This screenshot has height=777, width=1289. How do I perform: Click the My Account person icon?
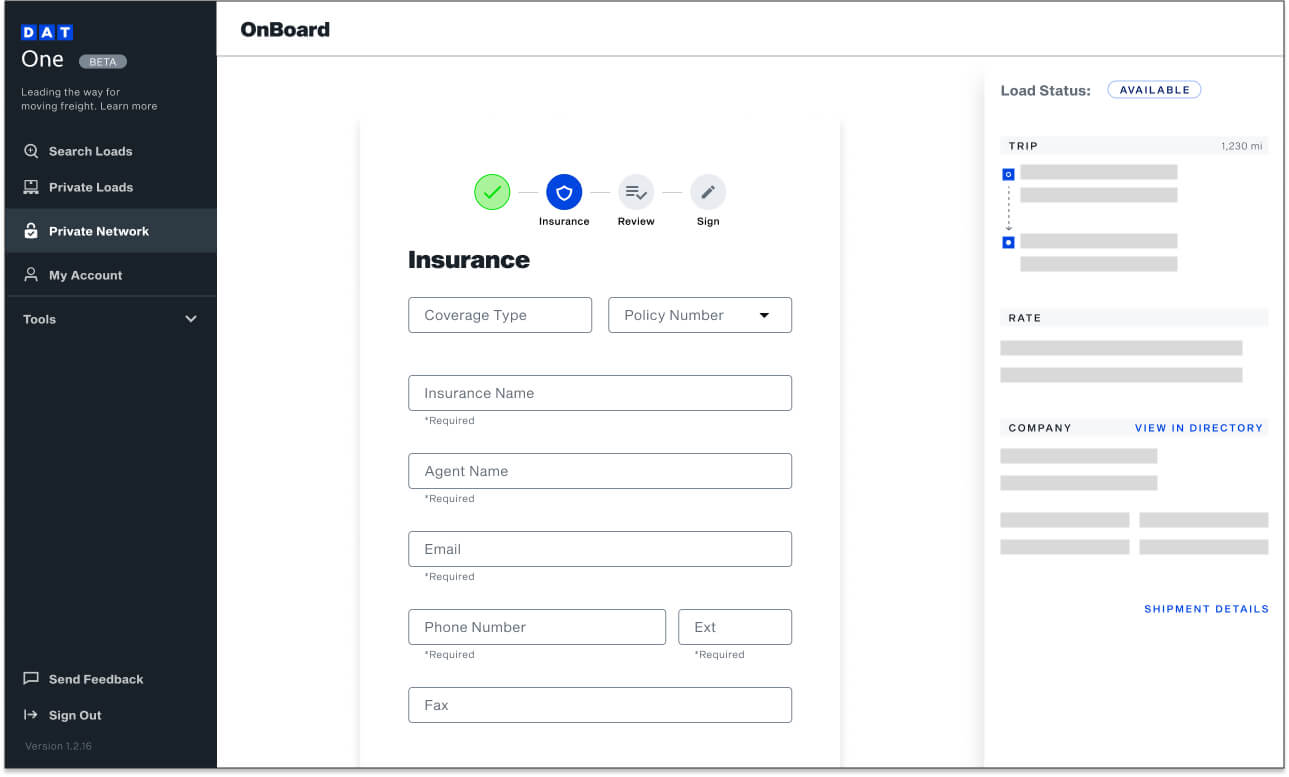tap(31, 275)
